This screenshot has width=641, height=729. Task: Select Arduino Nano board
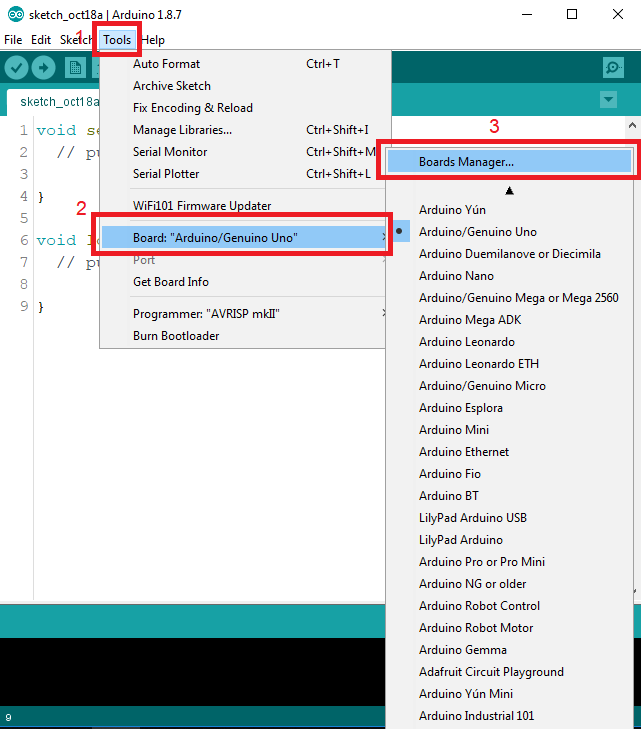tap(509, 276)
